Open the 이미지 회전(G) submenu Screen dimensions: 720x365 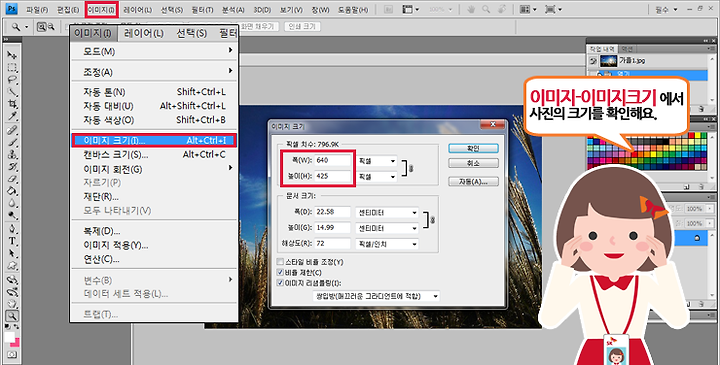154,169
